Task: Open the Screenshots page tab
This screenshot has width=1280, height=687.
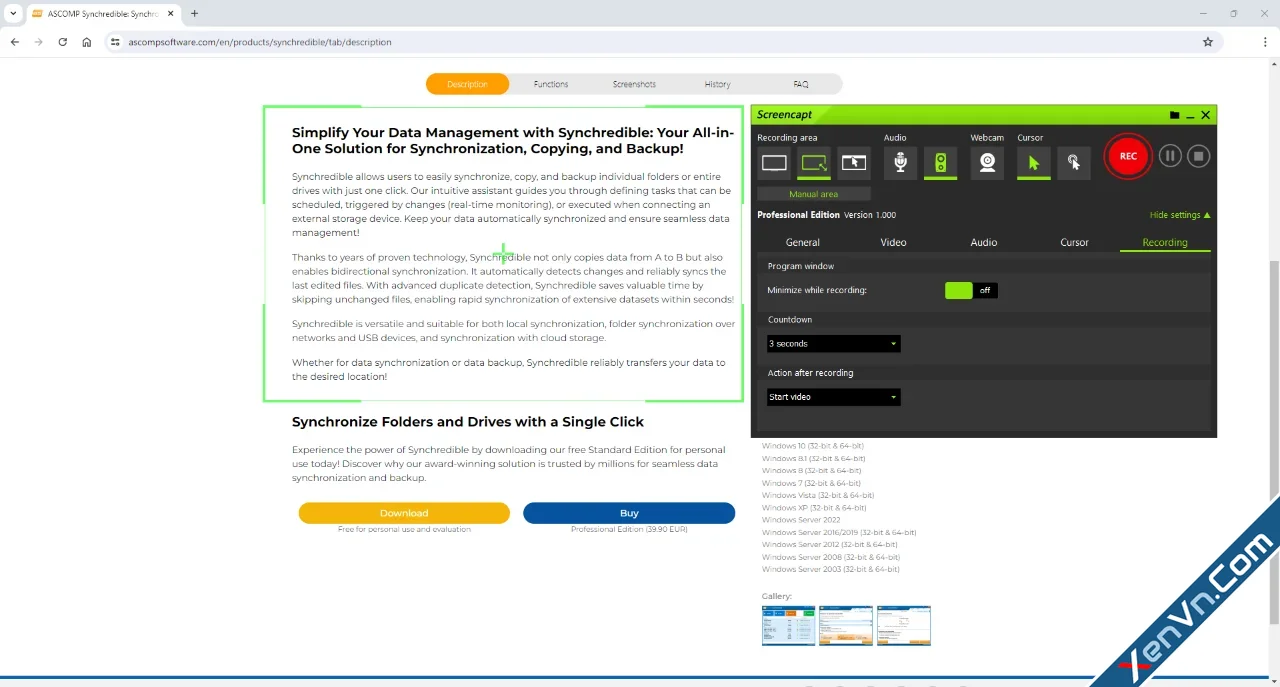Action: (634, 84)
